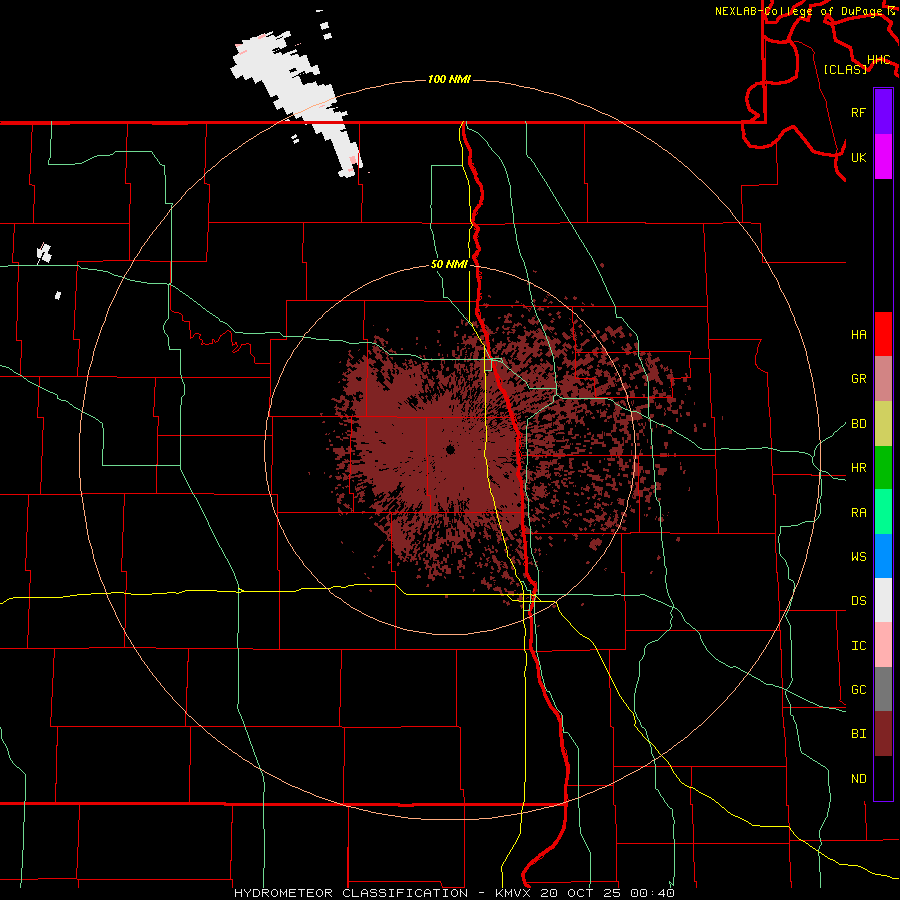900x900 pixels.
Task: Click the DS legend label
Action: pyautogui.click(x=858, y=600)
